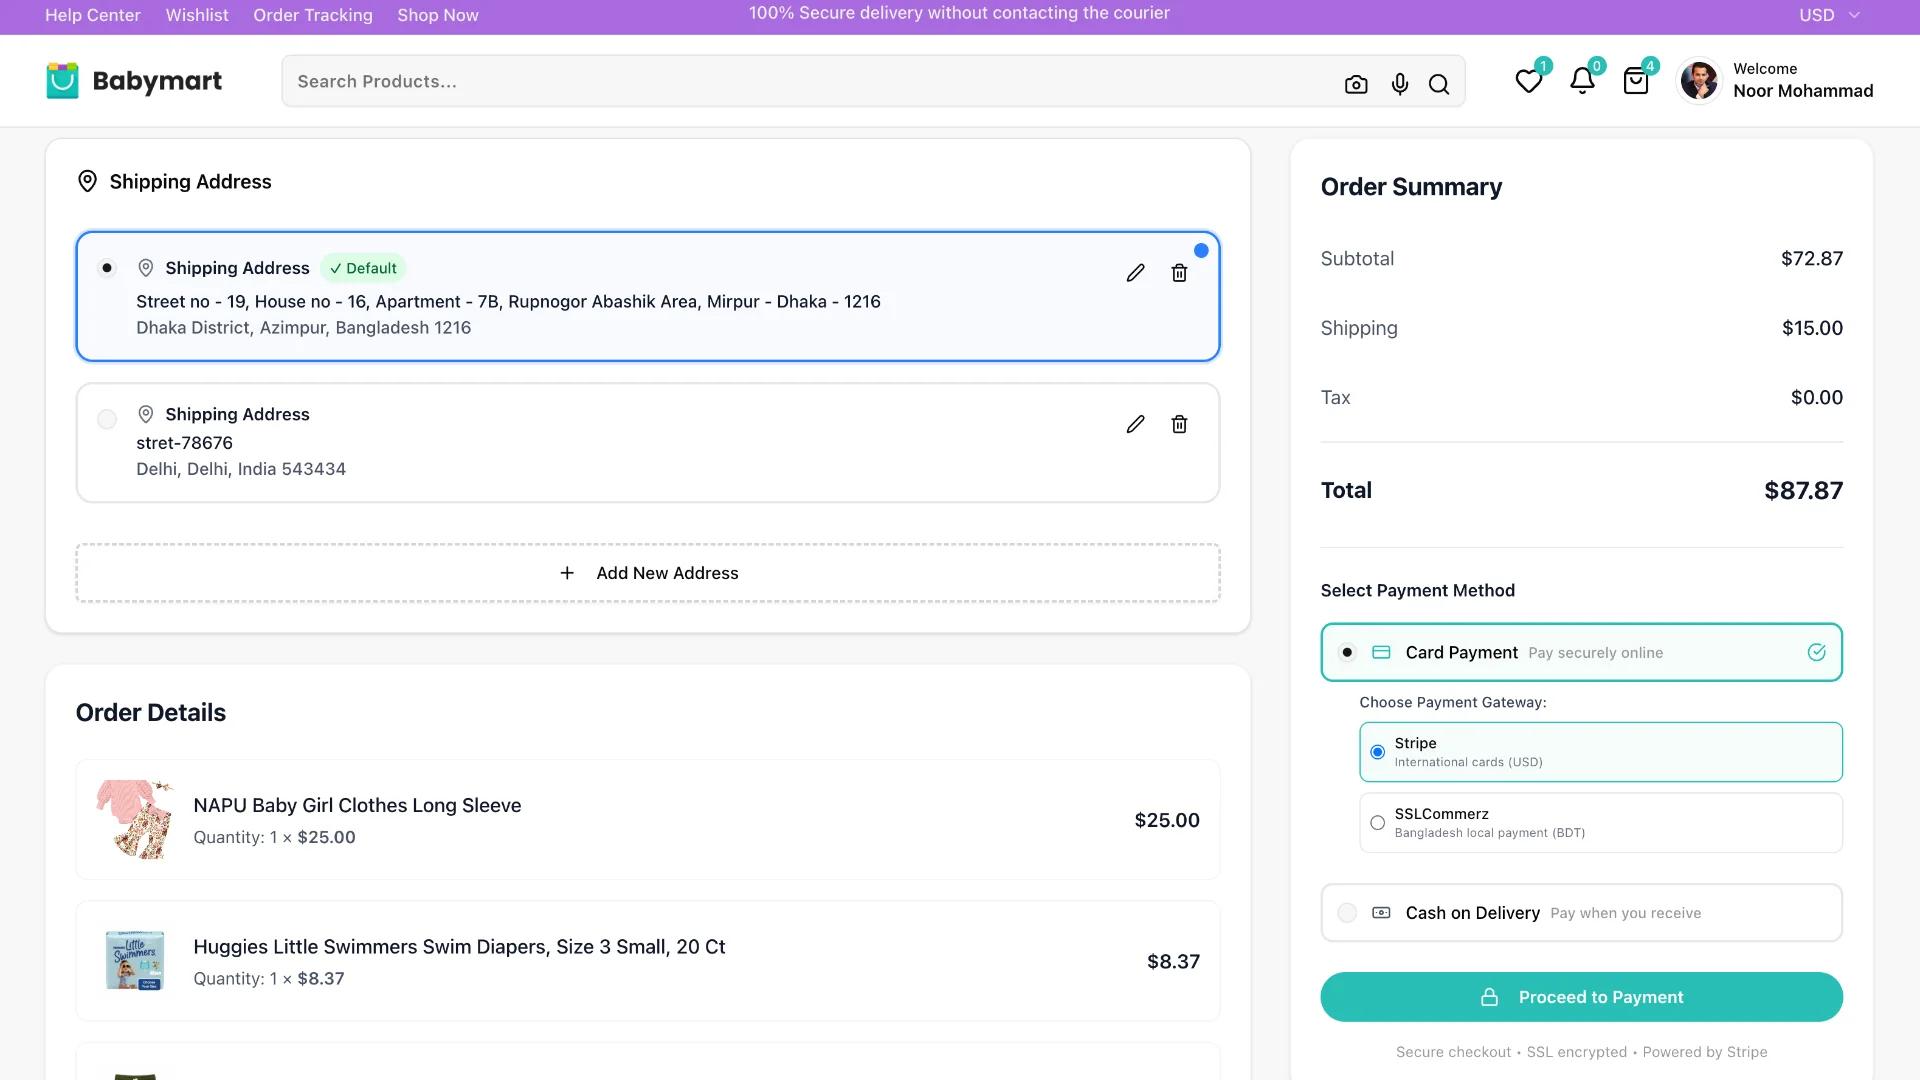Open notifications bell icon
The width and height of the screenshot is (1920, 1080).
point(1582,81)
